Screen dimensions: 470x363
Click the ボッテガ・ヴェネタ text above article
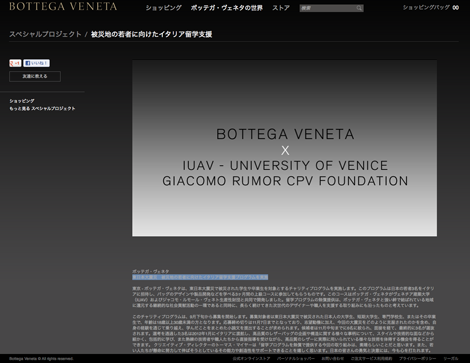pyautogui.click(x=151, y=271)
